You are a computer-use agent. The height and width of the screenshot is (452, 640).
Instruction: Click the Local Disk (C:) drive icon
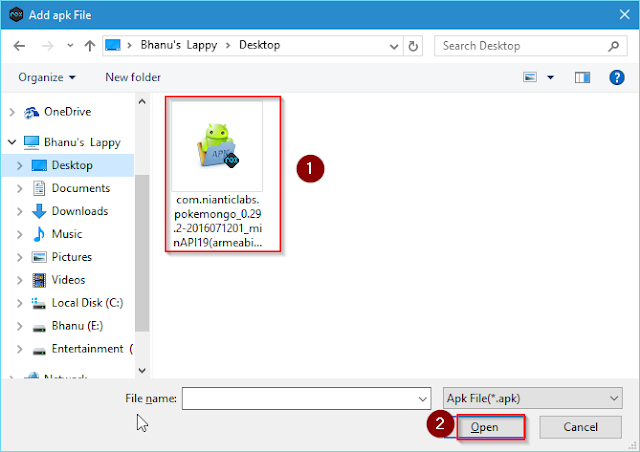tap(38, 303)
